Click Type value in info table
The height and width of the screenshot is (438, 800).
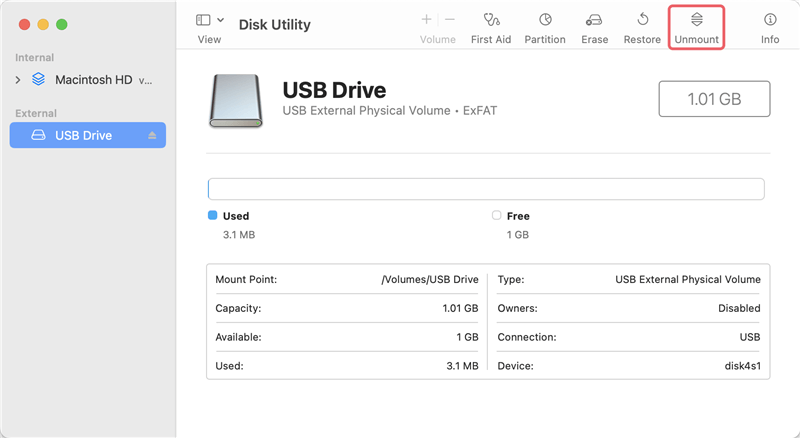coord(688,280)
